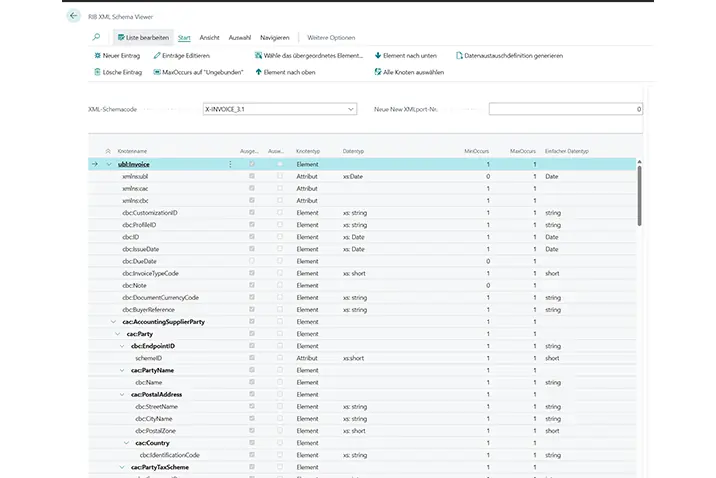This screenshot has height=478, width=716.
Task: Click the Liste bearbeiten button label
Action: (147, 37)
